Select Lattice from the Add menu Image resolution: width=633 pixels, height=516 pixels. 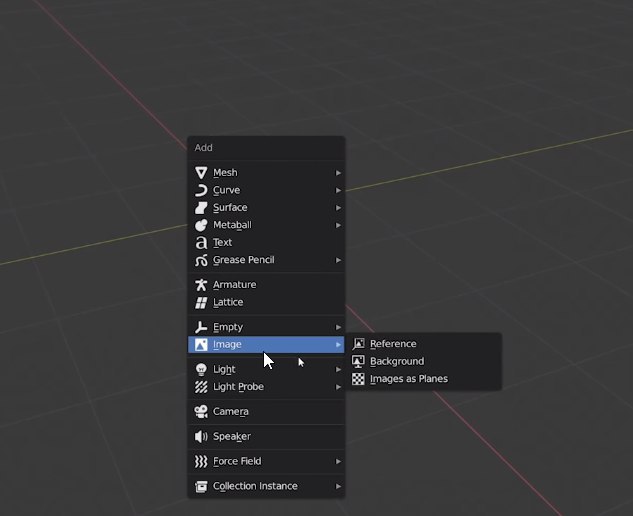point(266,302)
